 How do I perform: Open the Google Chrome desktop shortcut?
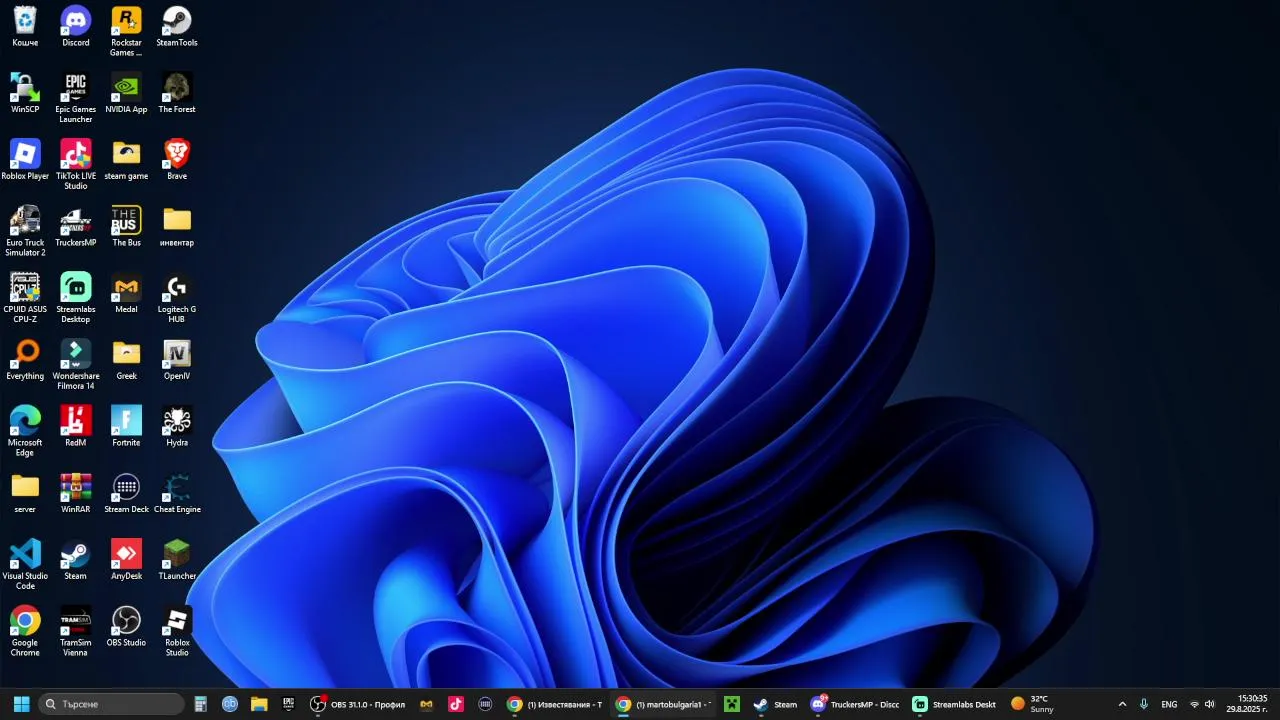(x=25, y=631)
